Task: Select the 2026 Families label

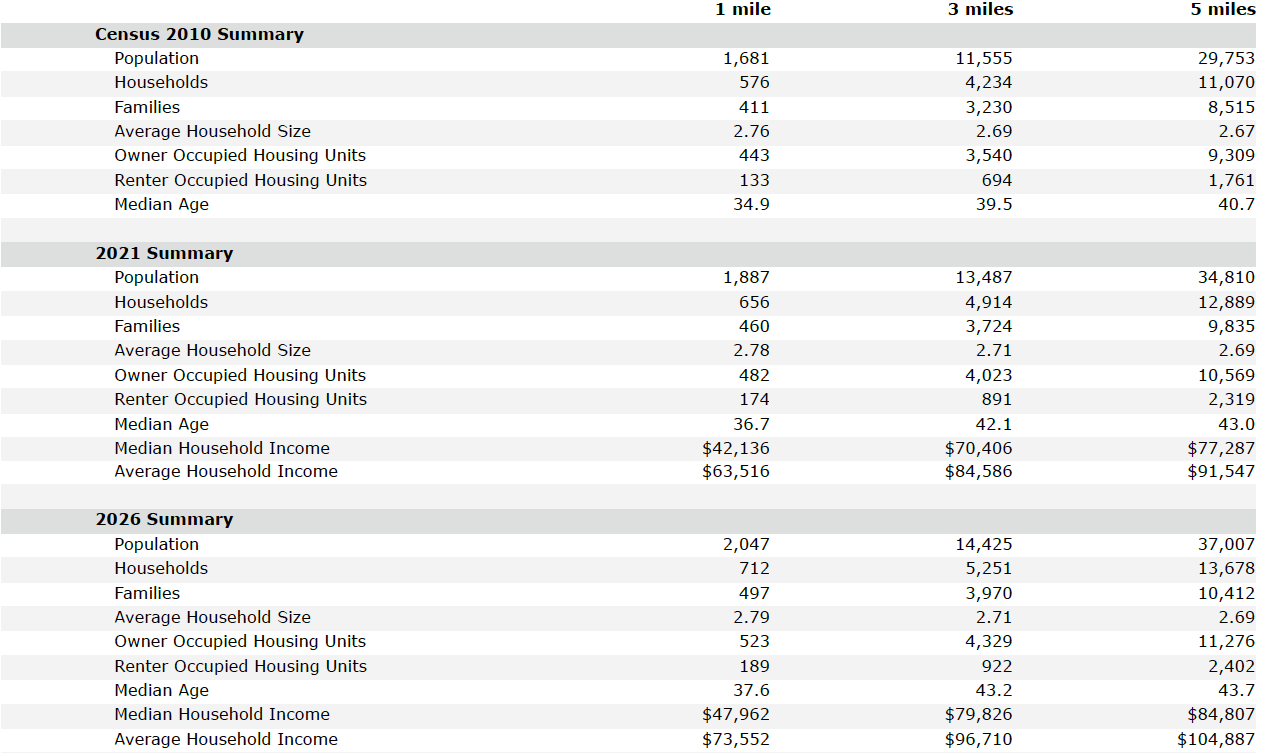Action: 147,593
